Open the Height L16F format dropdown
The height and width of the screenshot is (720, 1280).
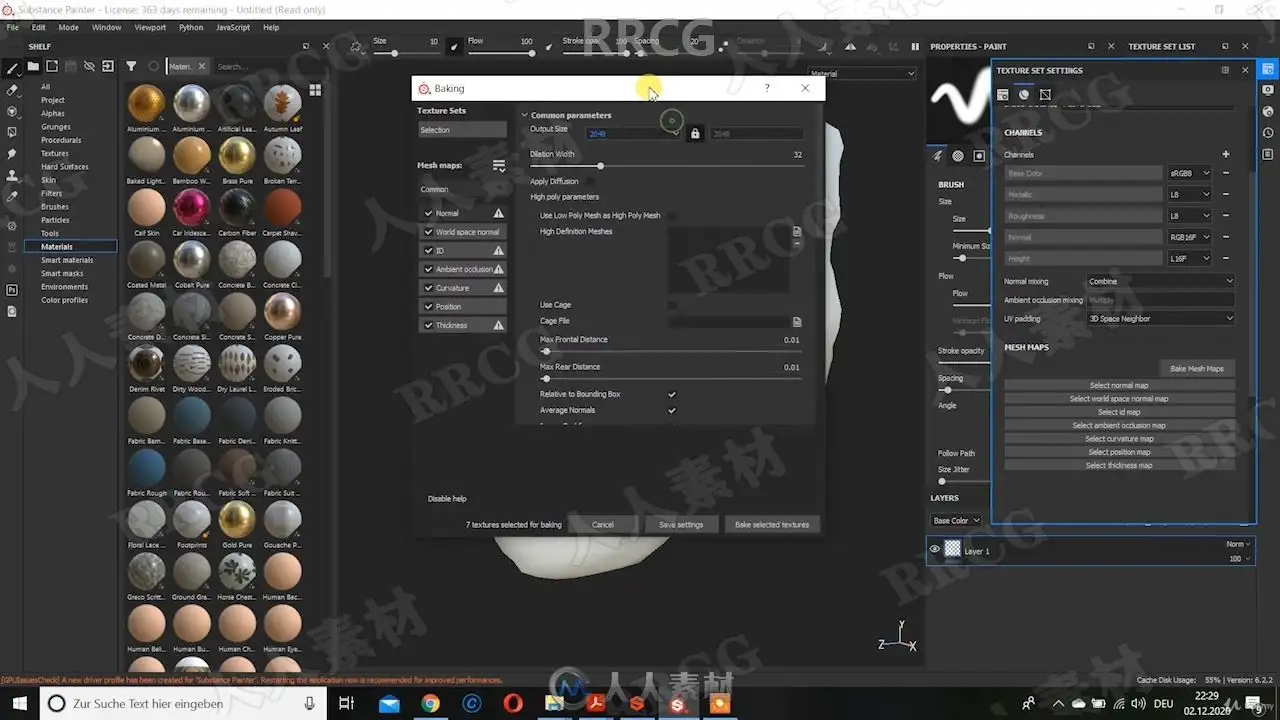pos(1190,258)
